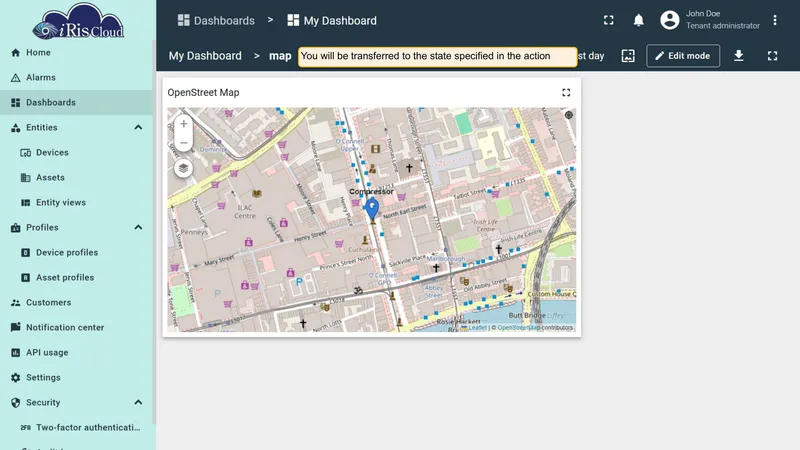Viewport: 800px width, 450px height.
Task: Toggle fullscreen in top header
Action: [609, 20]
